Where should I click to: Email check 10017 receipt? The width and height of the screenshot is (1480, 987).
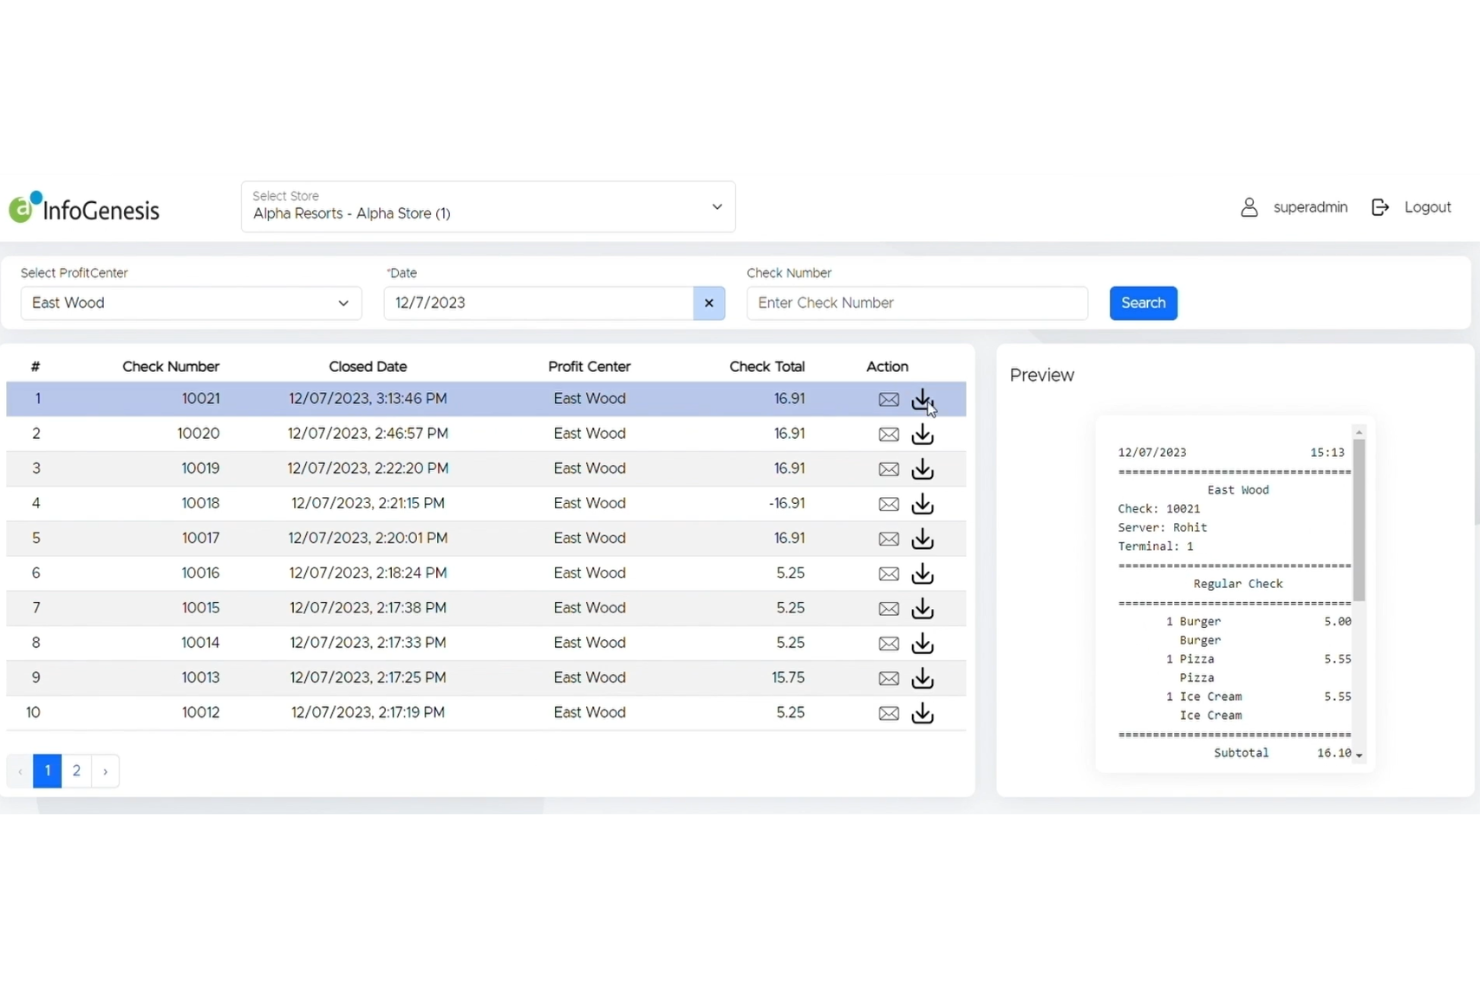pyautogui.click(x=888, y=539)
